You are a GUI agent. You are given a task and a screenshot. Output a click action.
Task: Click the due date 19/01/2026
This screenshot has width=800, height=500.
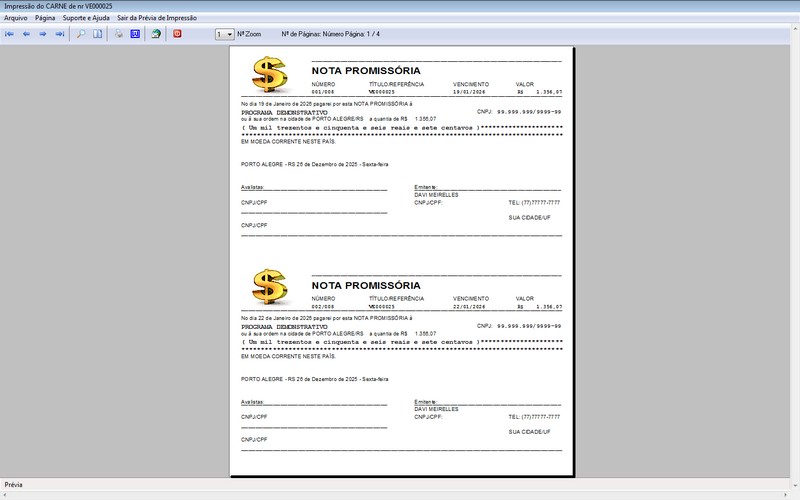tap(469, 92)
